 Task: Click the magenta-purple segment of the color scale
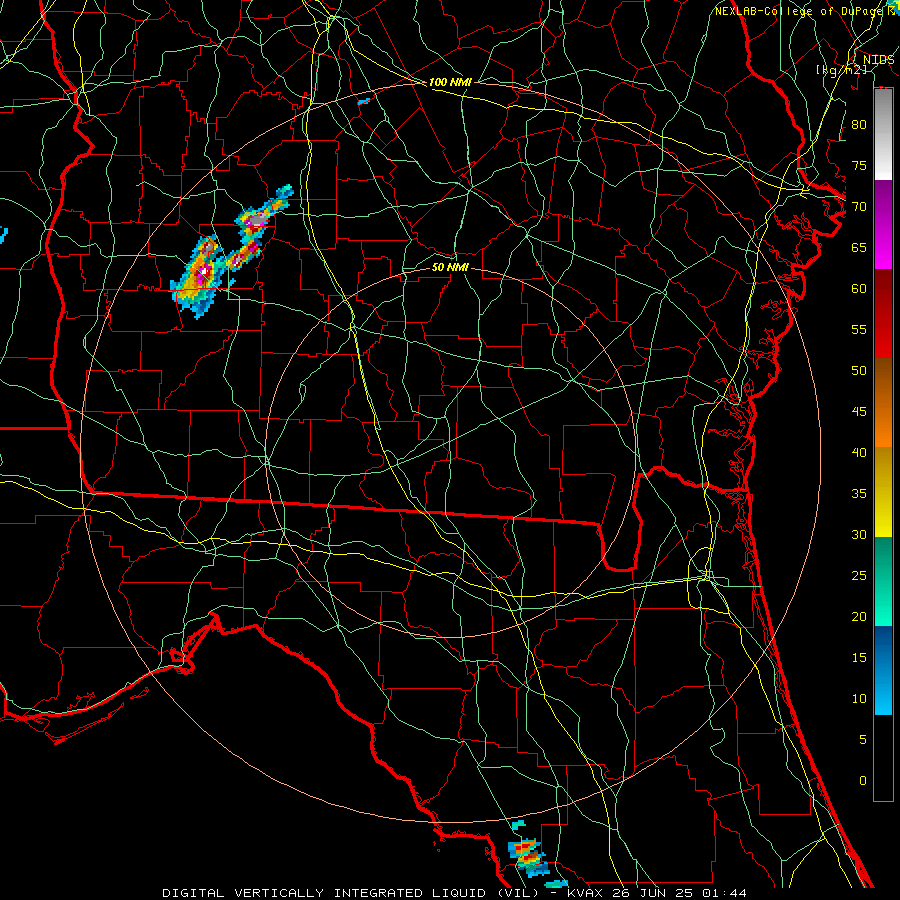pos(883,225)
